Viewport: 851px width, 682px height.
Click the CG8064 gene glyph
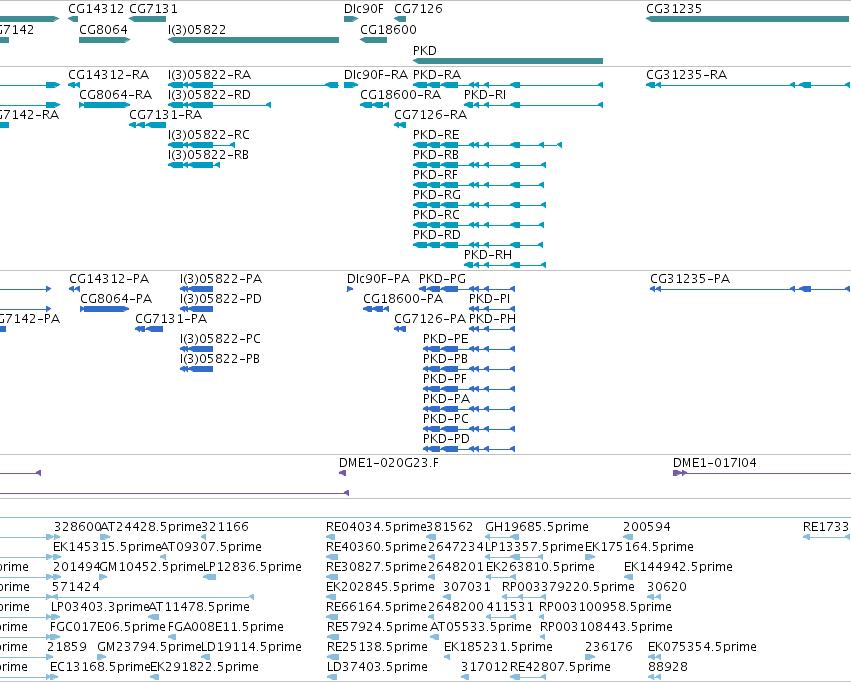point(104,40)
